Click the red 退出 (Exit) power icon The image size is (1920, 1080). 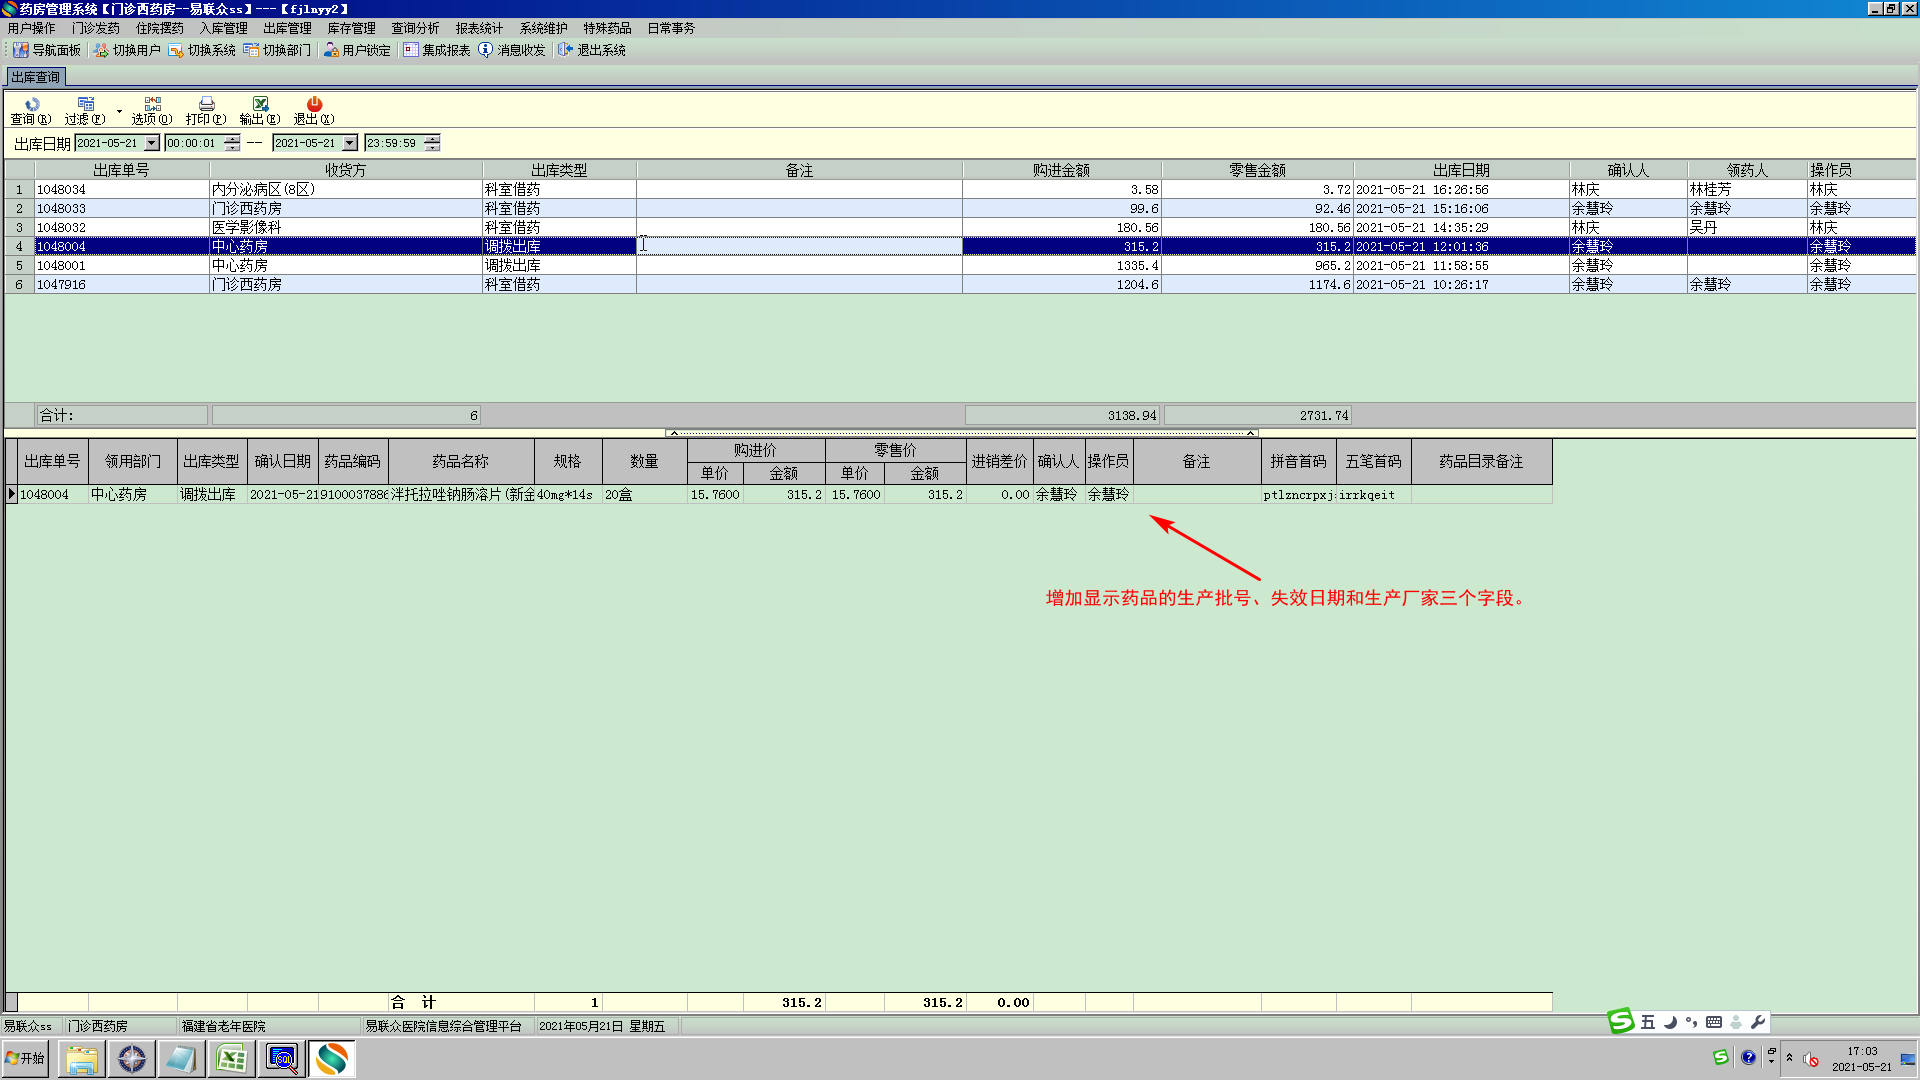[314, 104]
